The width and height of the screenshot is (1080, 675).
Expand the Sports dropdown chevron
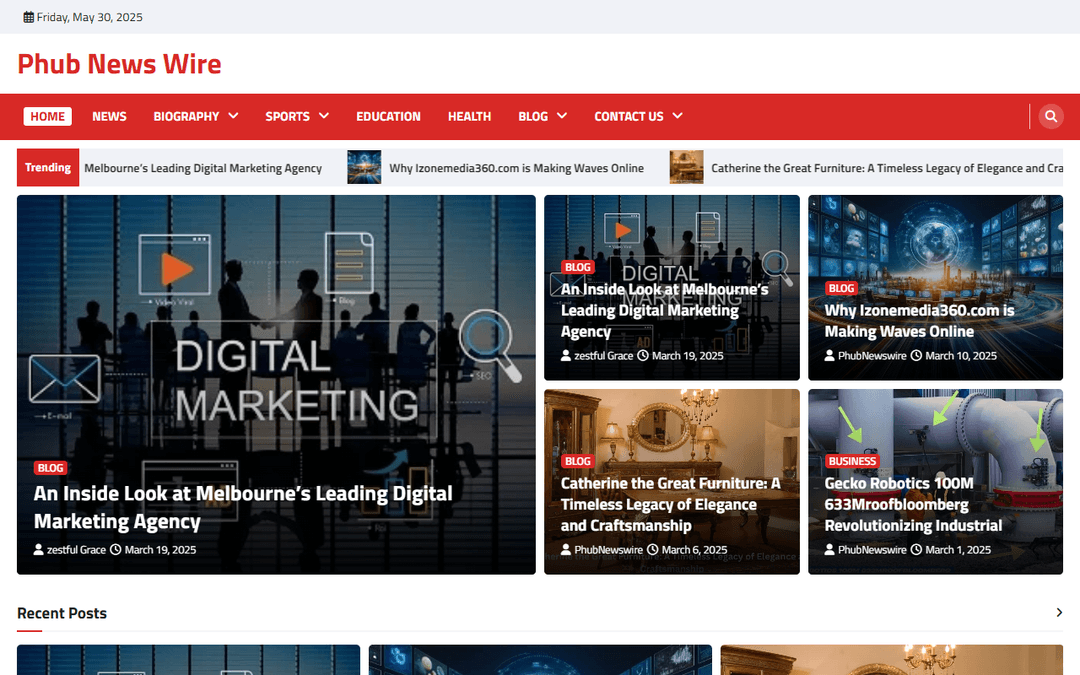coord(324,116)
